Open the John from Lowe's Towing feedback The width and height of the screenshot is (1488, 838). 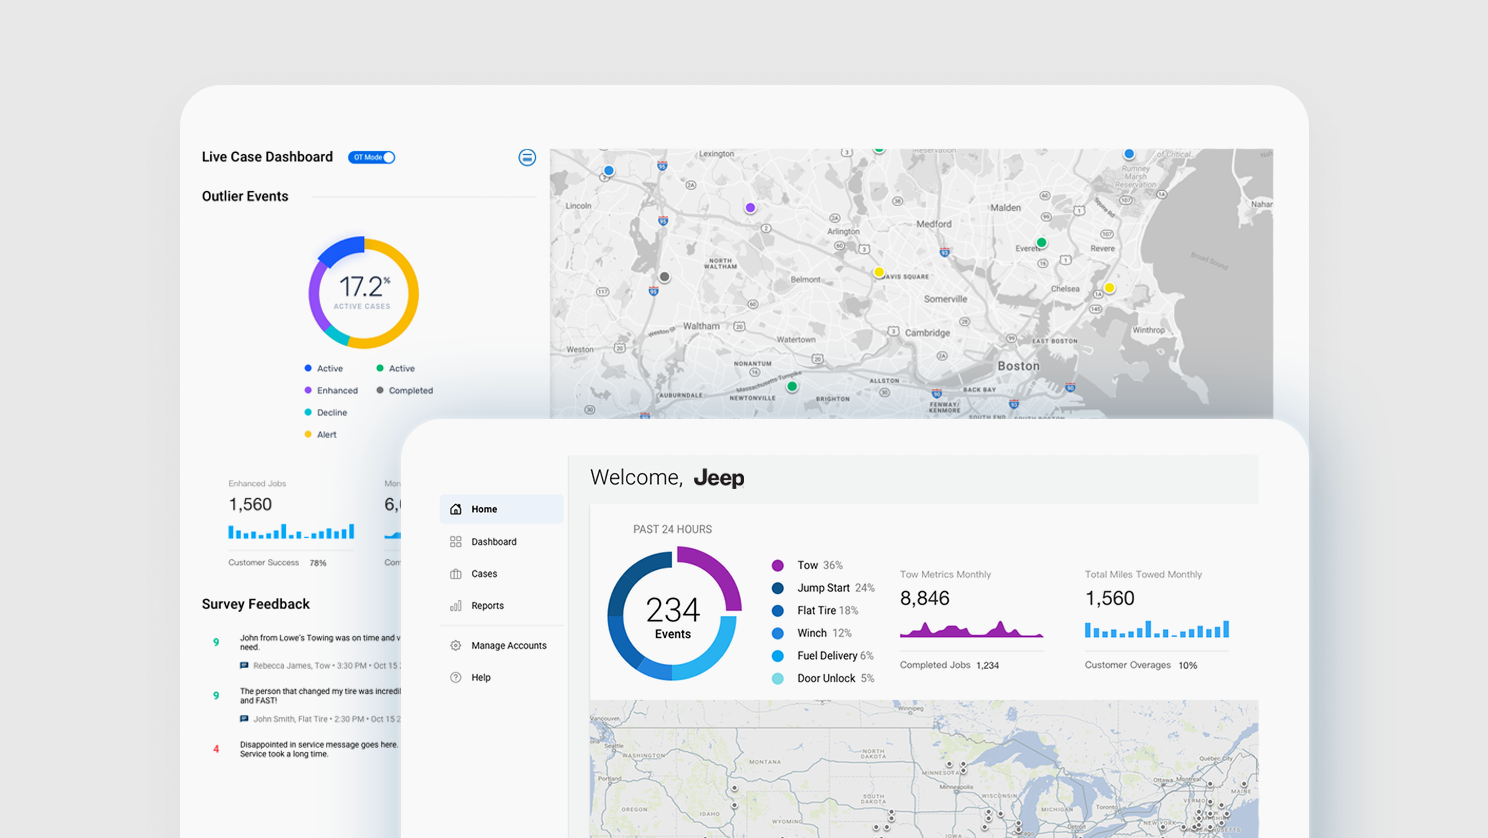click(x=320, y=642)
